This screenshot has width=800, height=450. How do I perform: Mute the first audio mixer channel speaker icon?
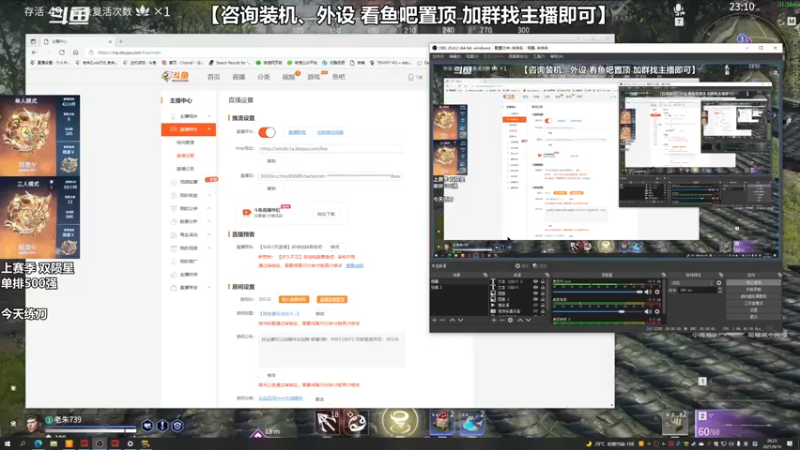(647, 292)
